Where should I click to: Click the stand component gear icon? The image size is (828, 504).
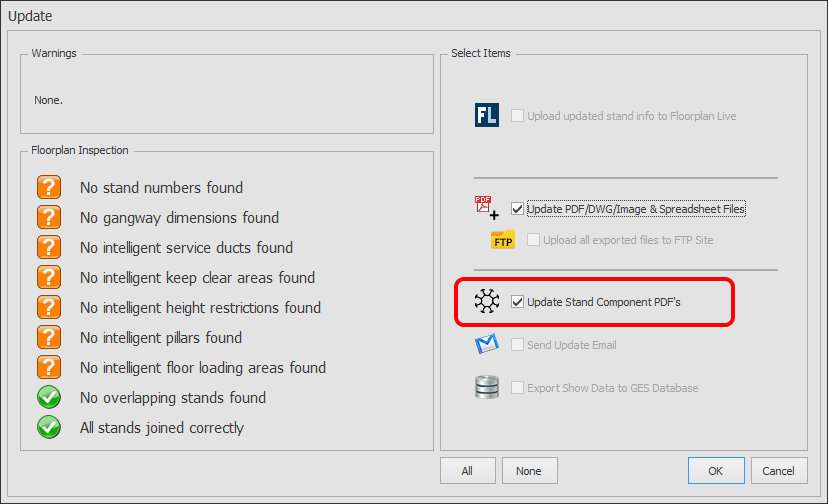click(x=486, y=301)
